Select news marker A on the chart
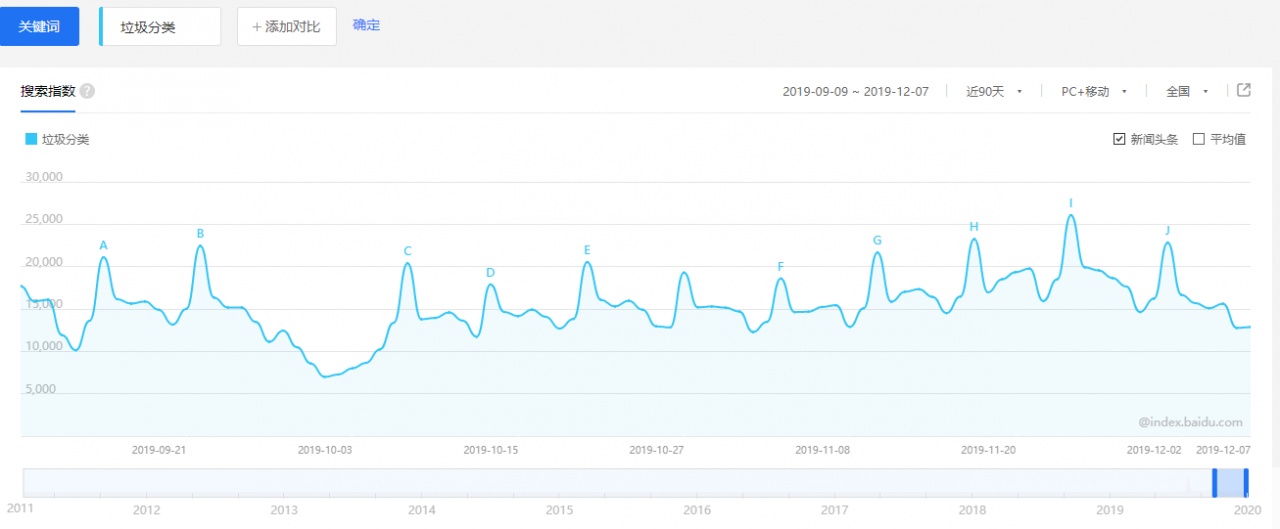This screenshot has height=529, width=1280. coord(103,245)
